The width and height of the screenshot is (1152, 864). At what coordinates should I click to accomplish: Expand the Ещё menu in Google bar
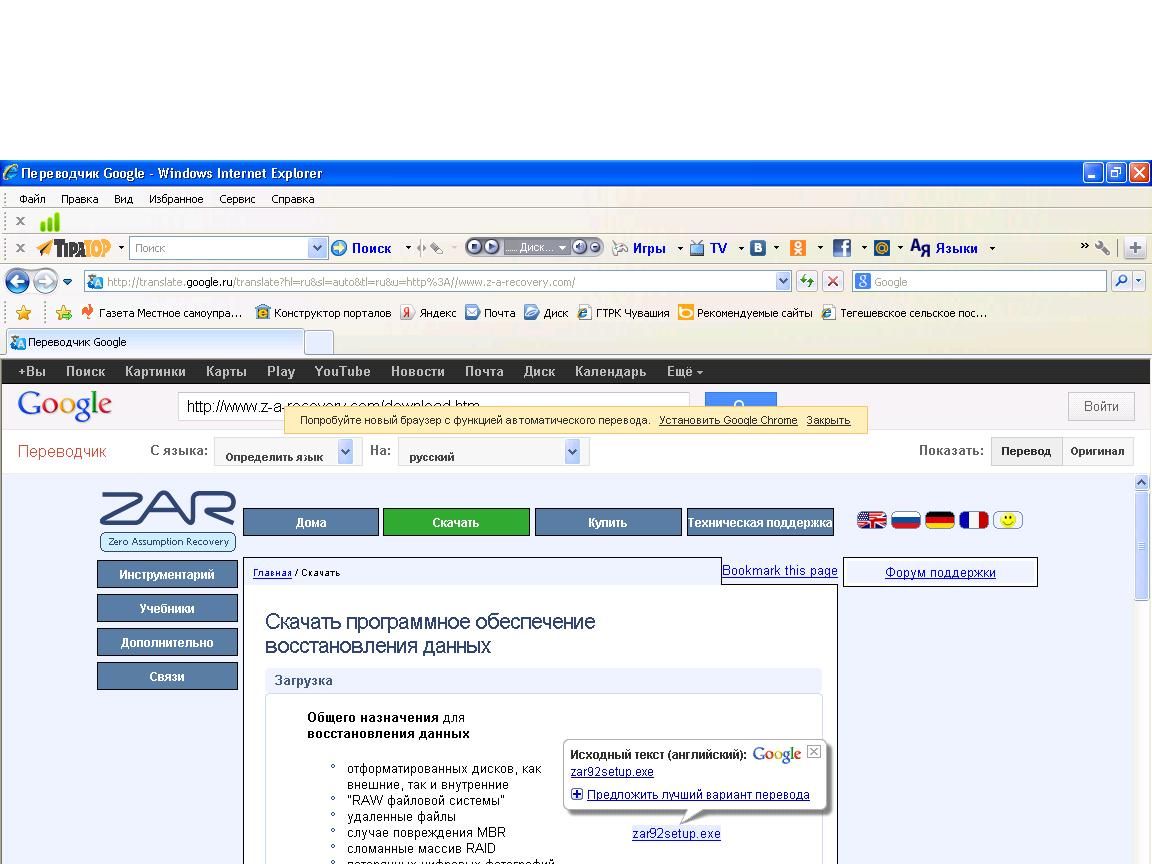685,372
